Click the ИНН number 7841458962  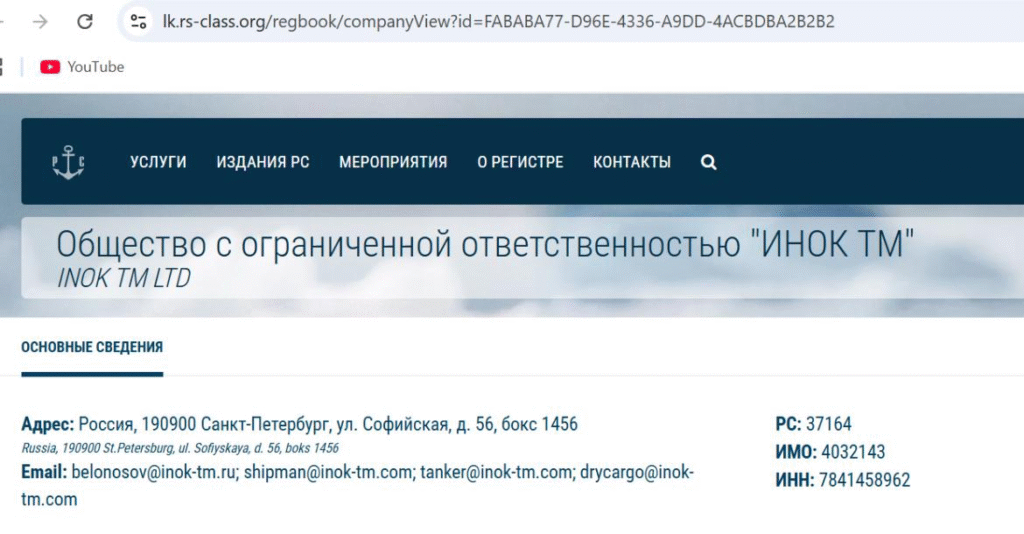point(864,480)
